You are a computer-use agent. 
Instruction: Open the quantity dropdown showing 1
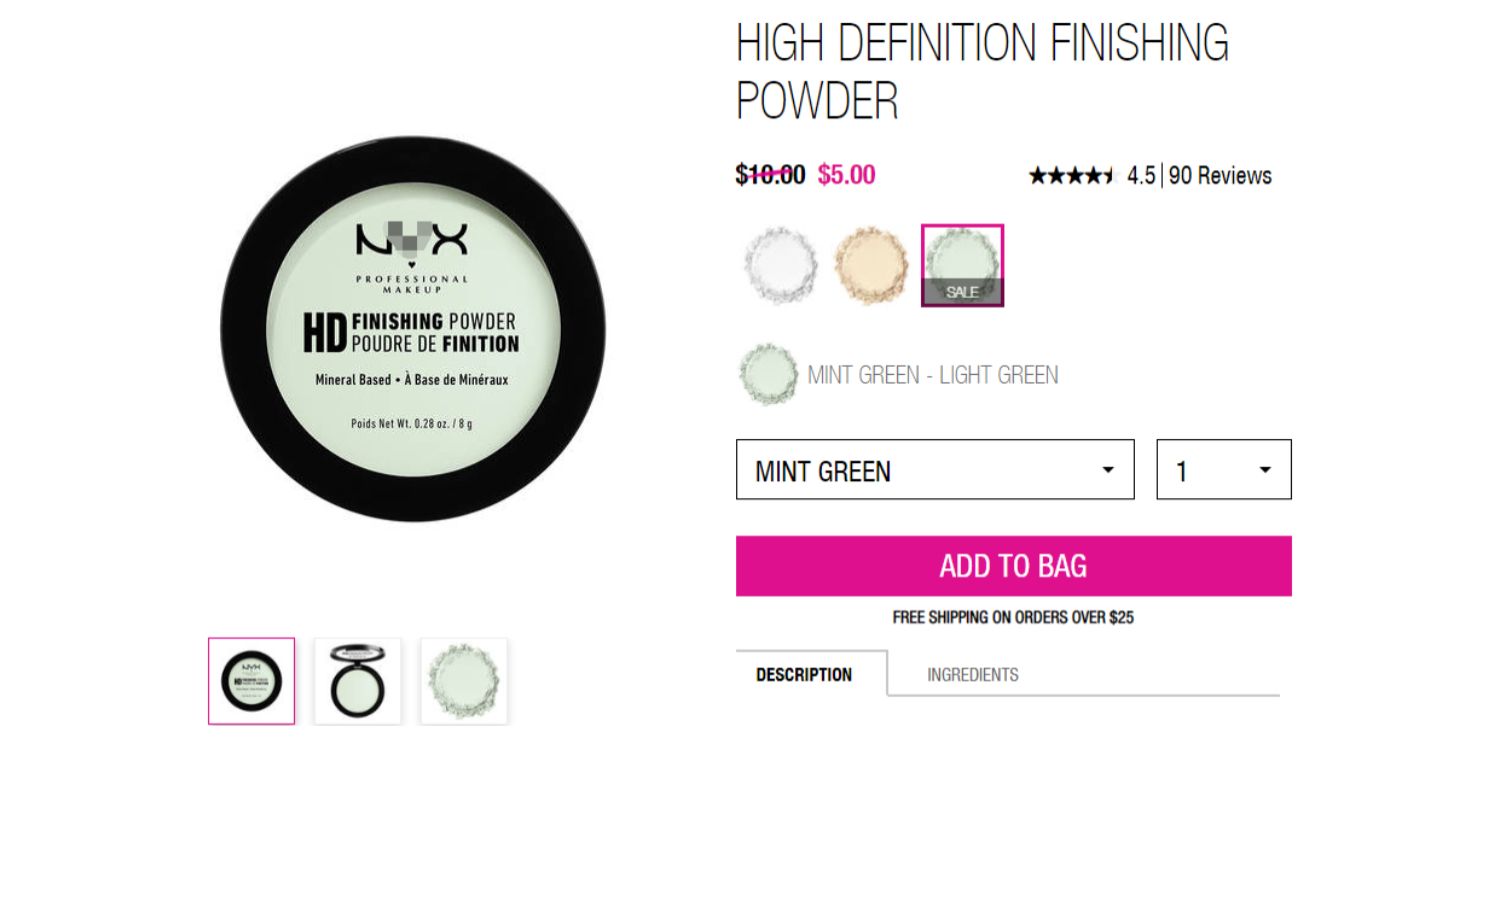(x=1224, y=469)
